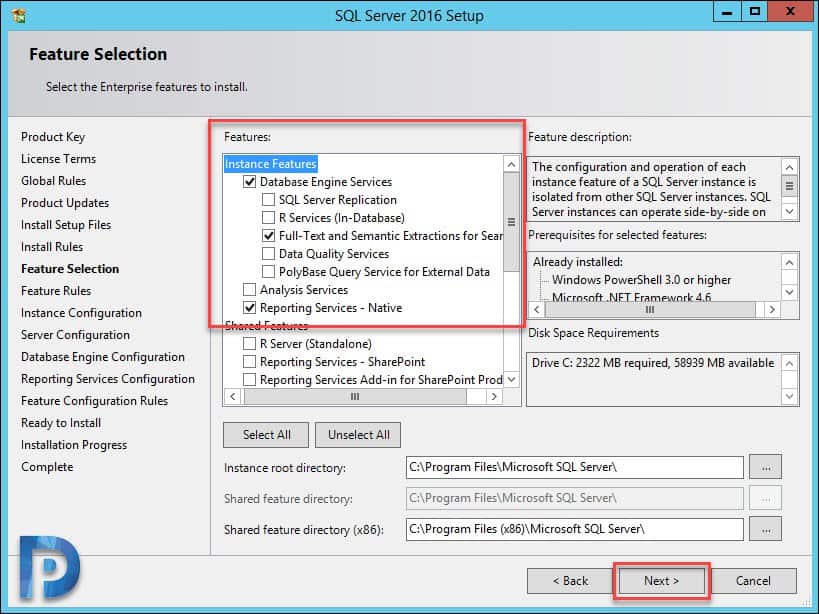The height and width of the screenshot is (614, 819).
Task: Select the Ready to Install step
Action: 61,423
